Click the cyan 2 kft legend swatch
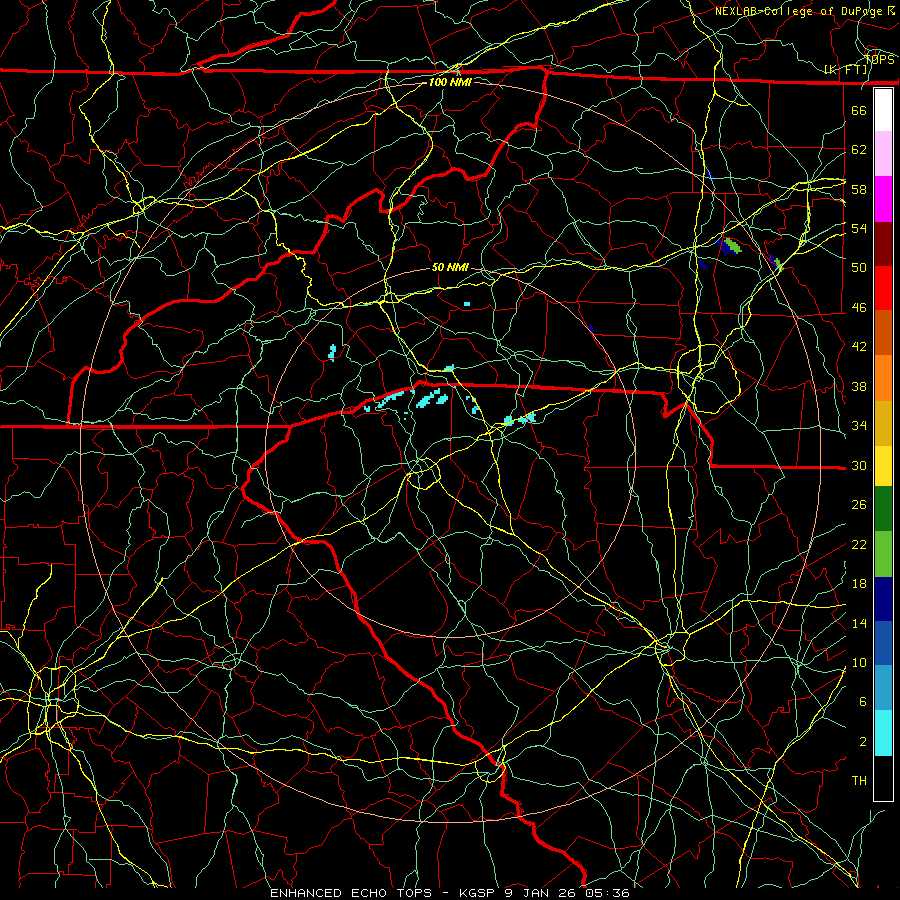 883,733
